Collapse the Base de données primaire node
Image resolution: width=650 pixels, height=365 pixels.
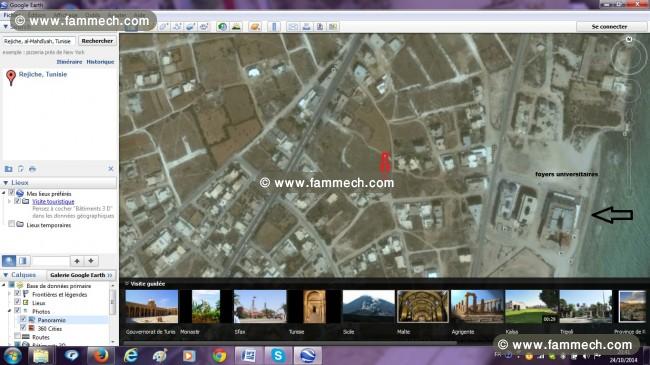coord(4,285)
